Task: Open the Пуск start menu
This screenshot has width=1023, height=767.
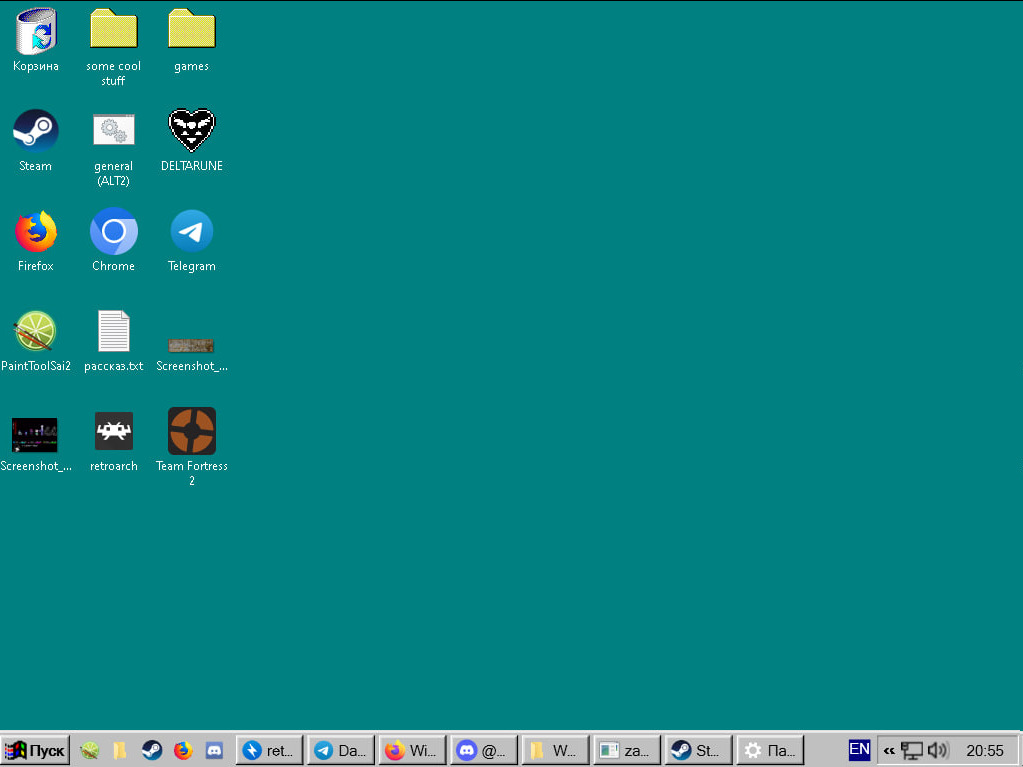Action: pos(36,750)
